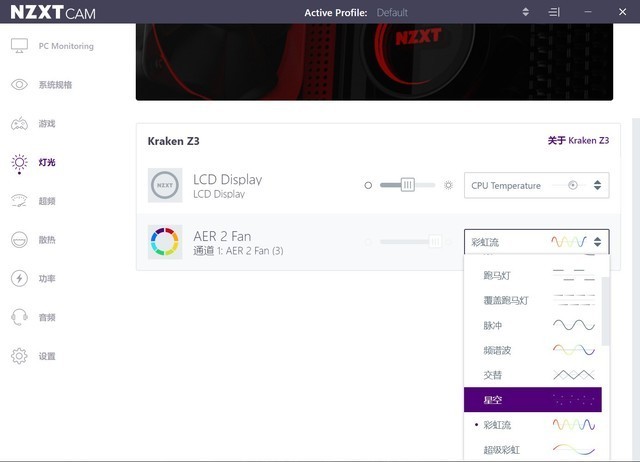Click the 通道 1: AER 2 Fan (3) label
This screenshot has width=640, height=462.
click(238, 251)
